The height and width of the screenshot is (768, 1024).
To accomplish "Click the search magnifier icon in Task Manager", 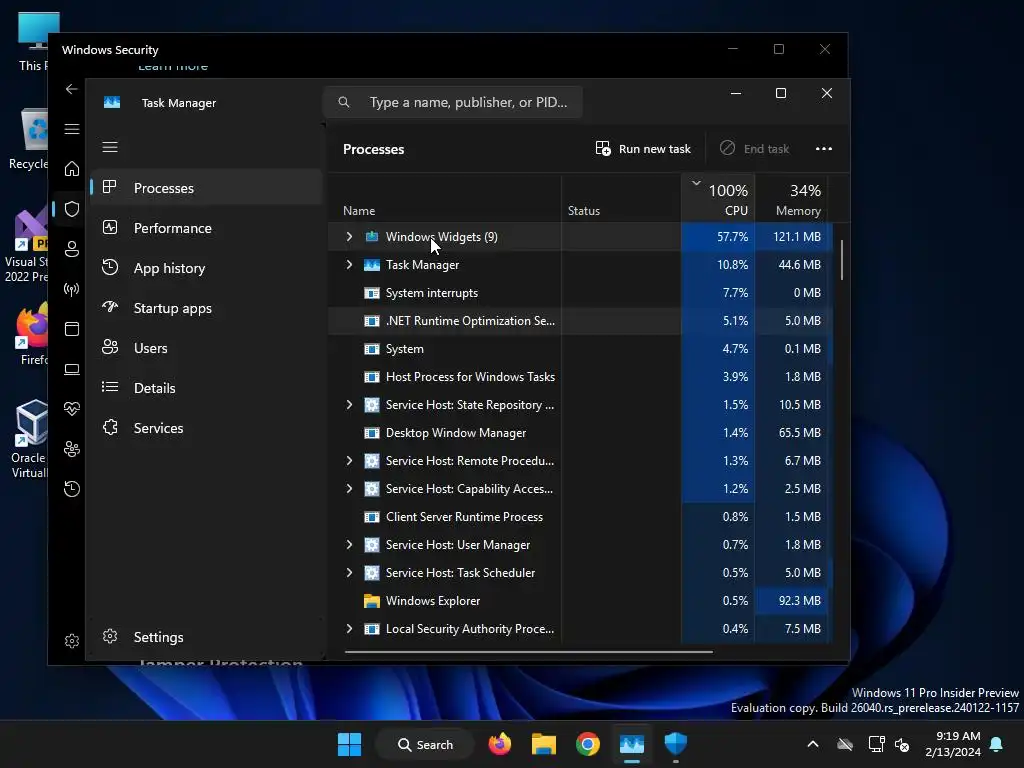I will pyautogui.click(x=344, y=103).
